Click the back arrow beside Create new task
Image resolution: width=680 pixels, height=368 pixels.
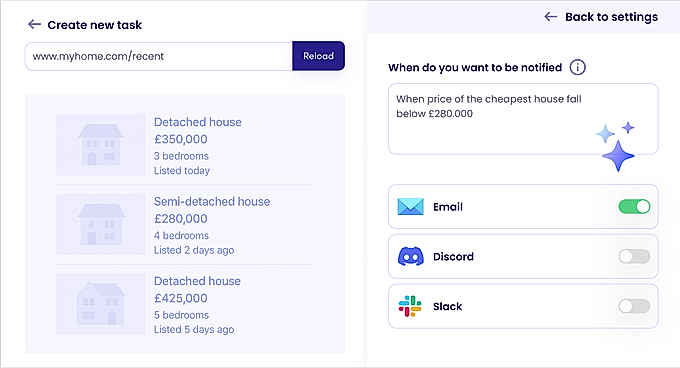coord(34,24)
